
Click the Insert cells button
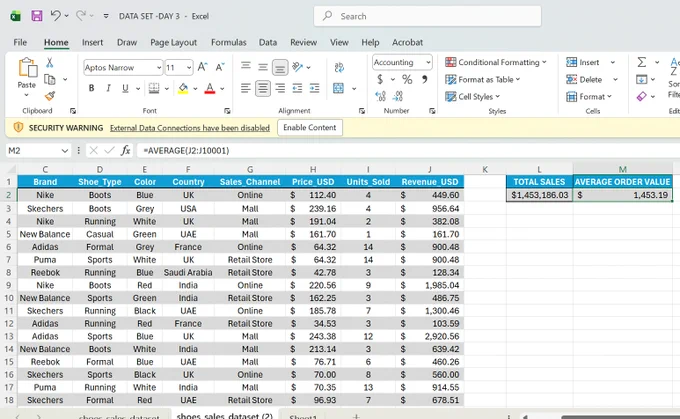tap(584, 62)
